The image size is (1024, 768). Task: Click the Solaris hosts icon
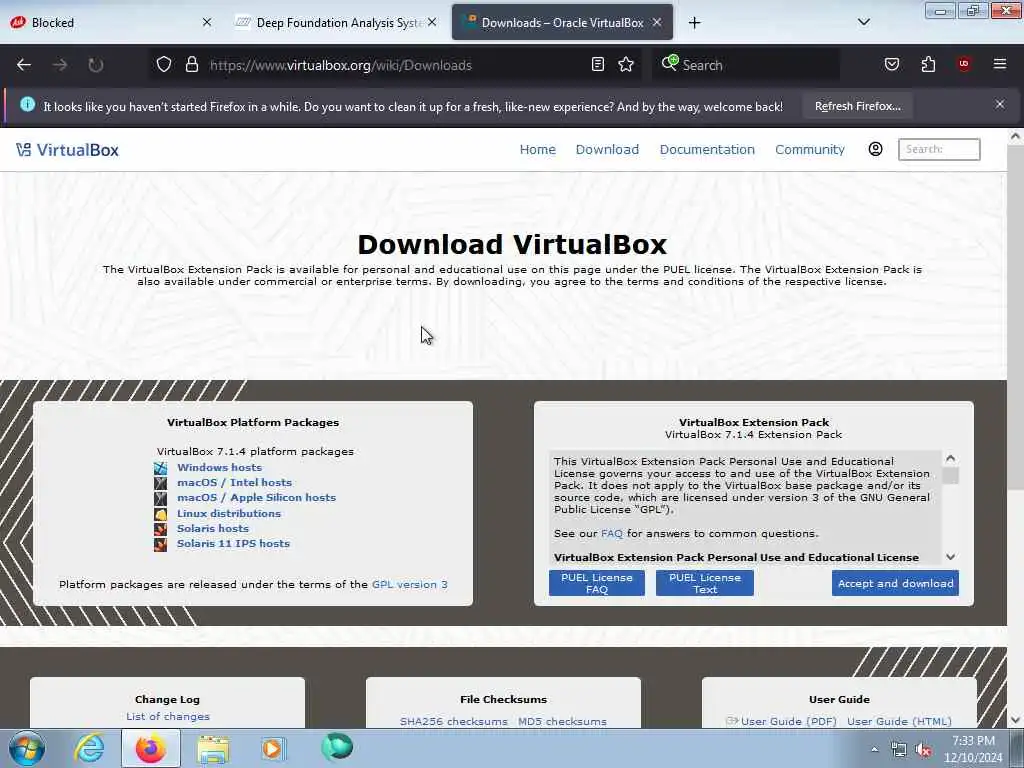161,528
